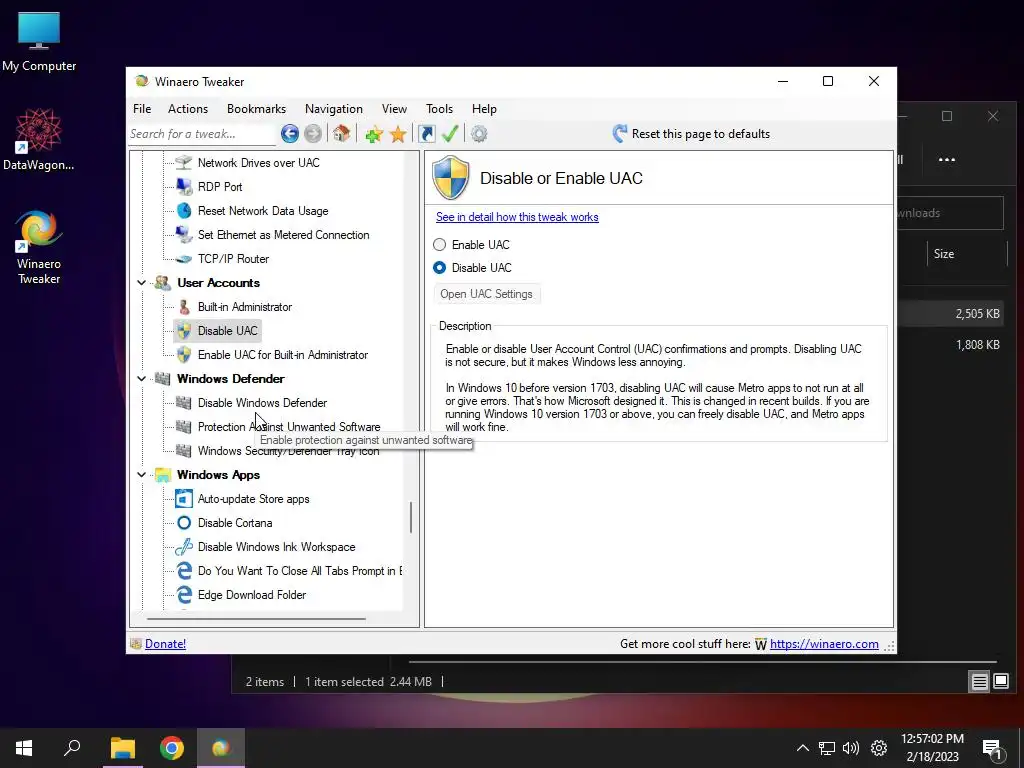Screen dimensions: 1024x768
Task: Click the volume speaker tray icon
Action: click(x=851, y=748)
